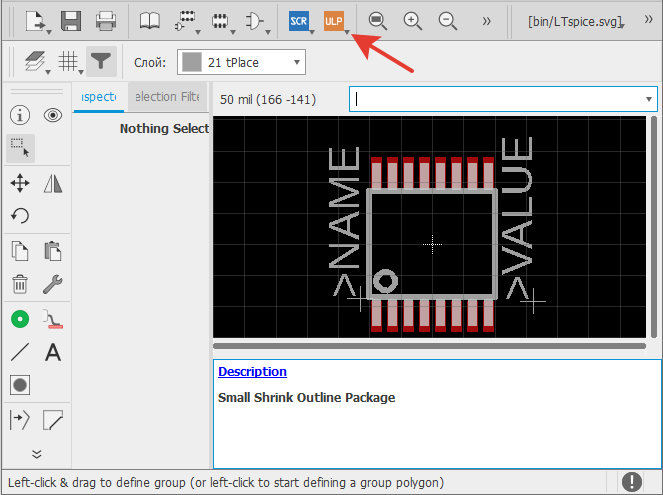Open the SCR dropdown arrow
Viewport: 663px width, 495px height.
(312, 32)
